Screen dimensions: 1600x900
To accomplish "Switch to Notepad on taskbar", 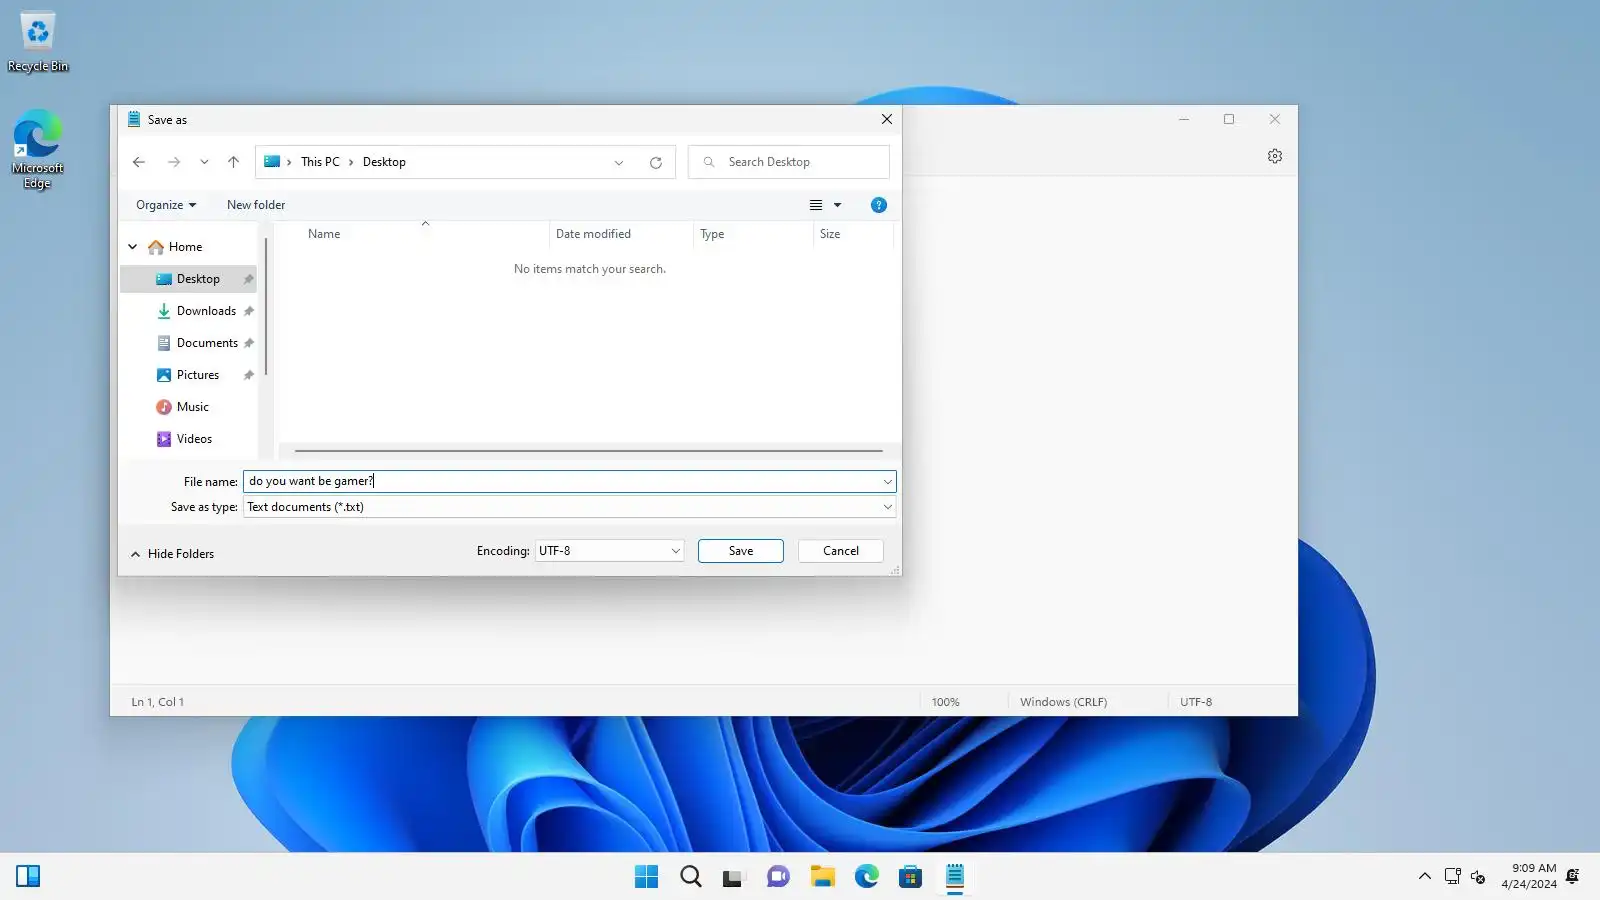I will (x=955, y=877).
